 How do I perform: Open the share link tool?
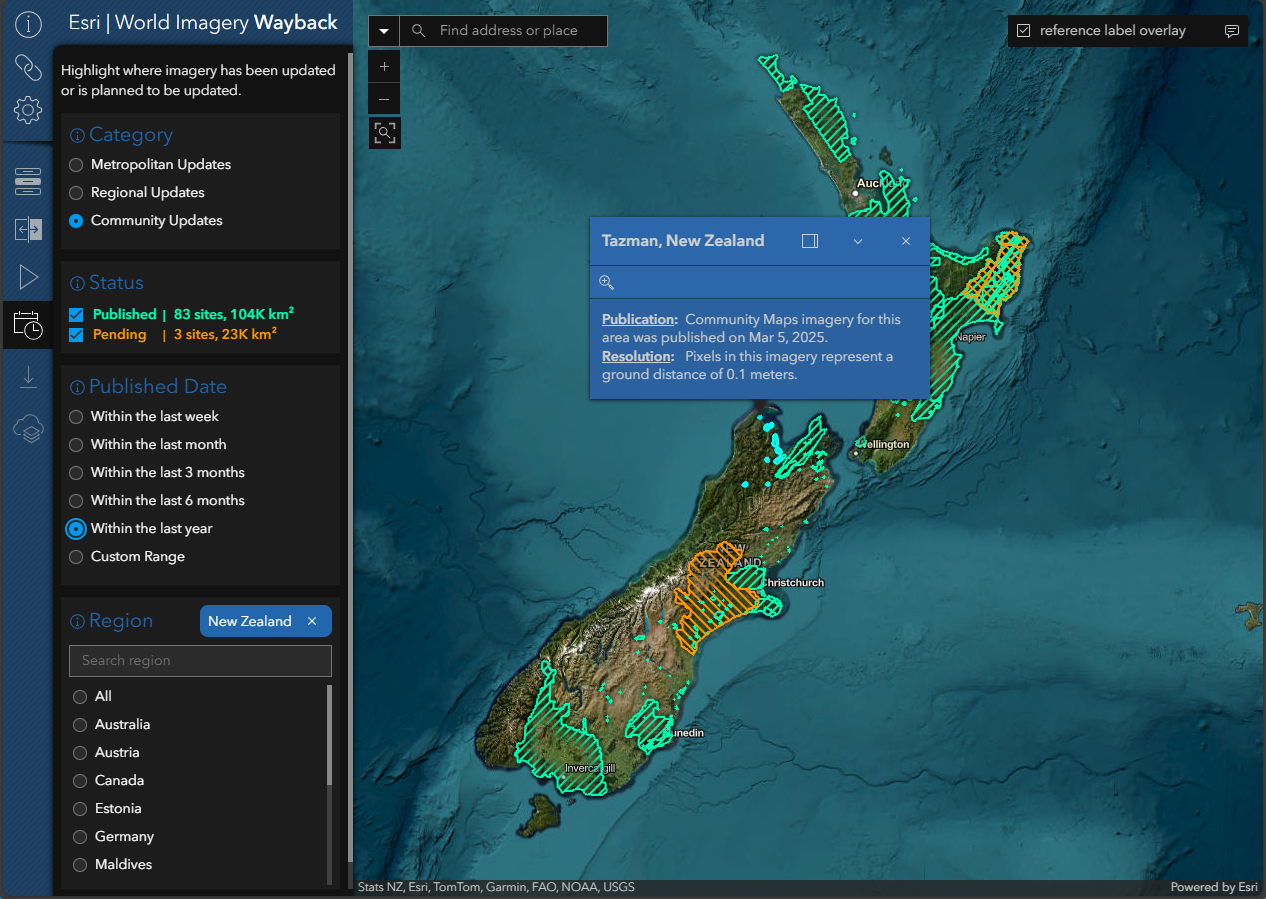[28, 67]
